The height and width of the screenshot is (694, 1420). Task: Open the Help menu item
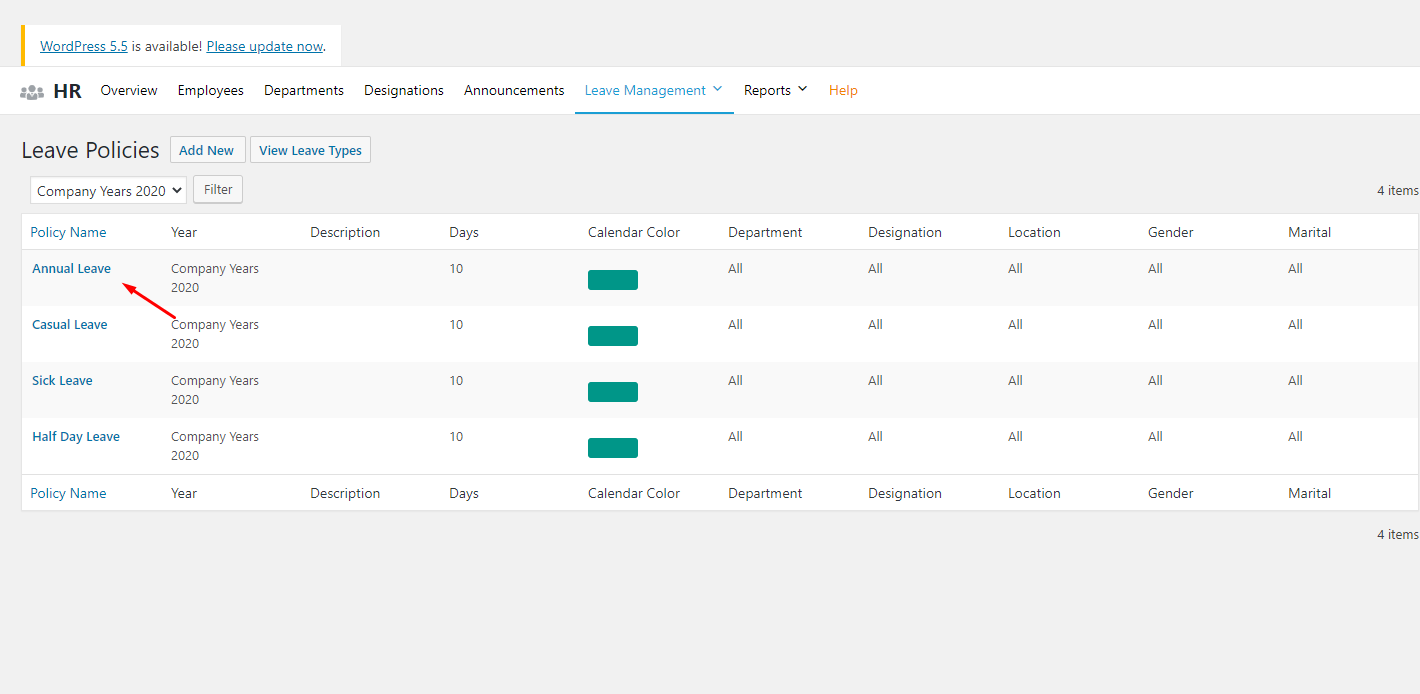(843, 90)
